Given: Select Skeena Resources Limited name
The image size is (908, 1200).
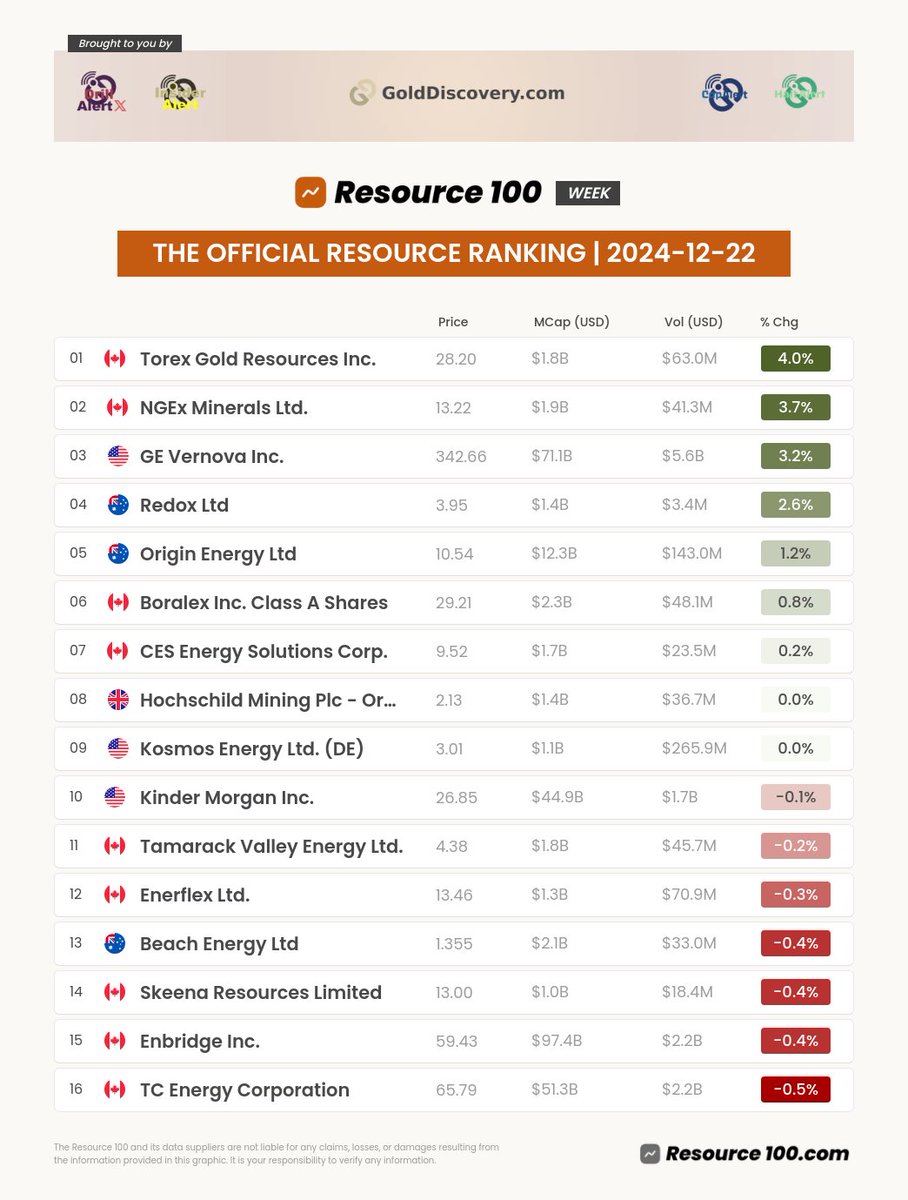Looking at the screenshot, I should (261, 992).
